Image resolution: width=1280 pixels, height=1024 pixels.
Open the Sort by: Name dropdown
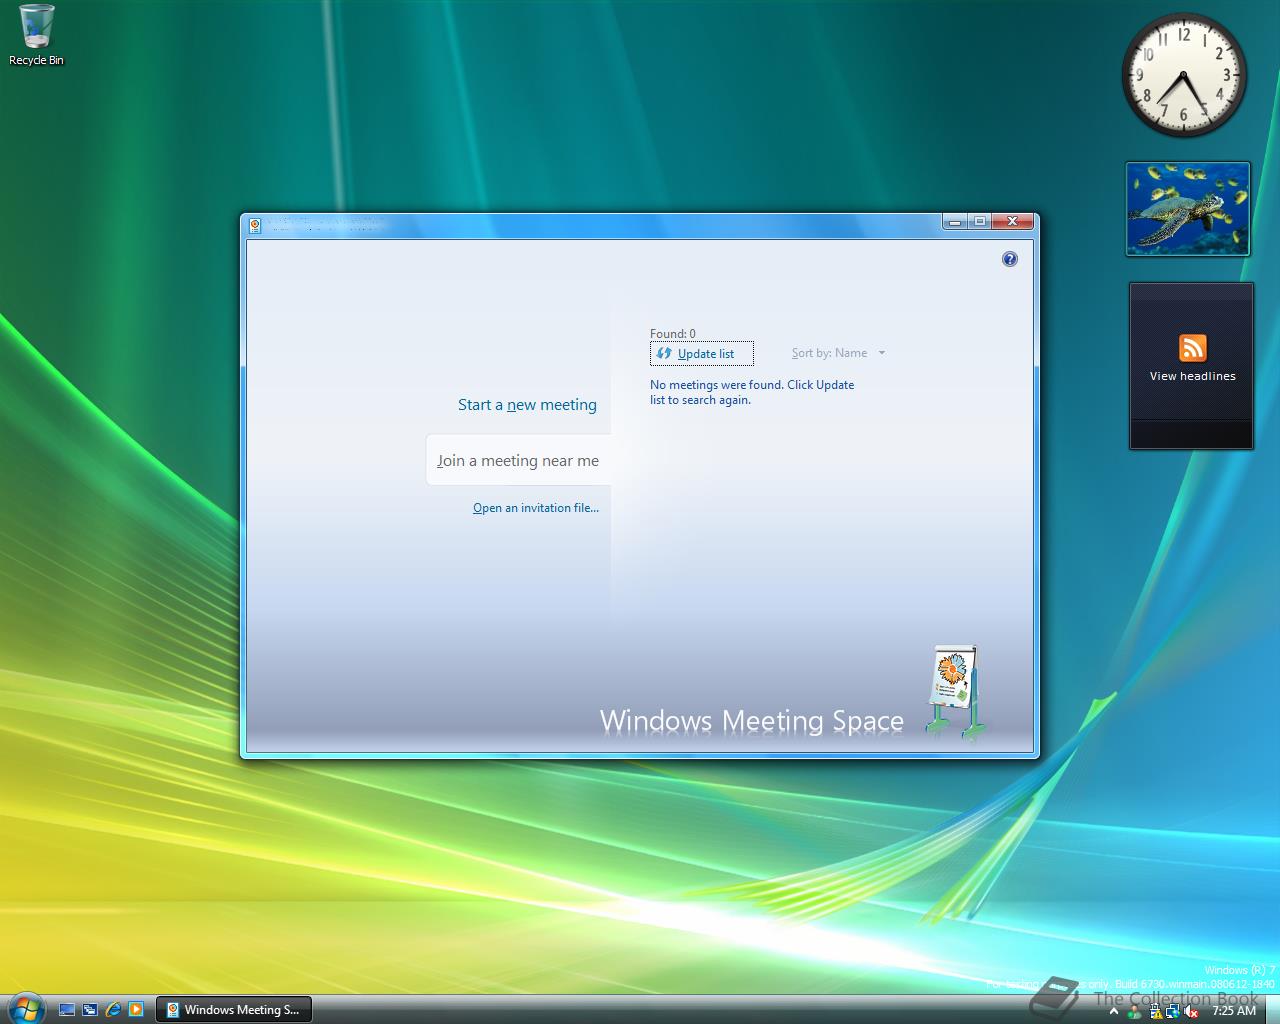838,353
